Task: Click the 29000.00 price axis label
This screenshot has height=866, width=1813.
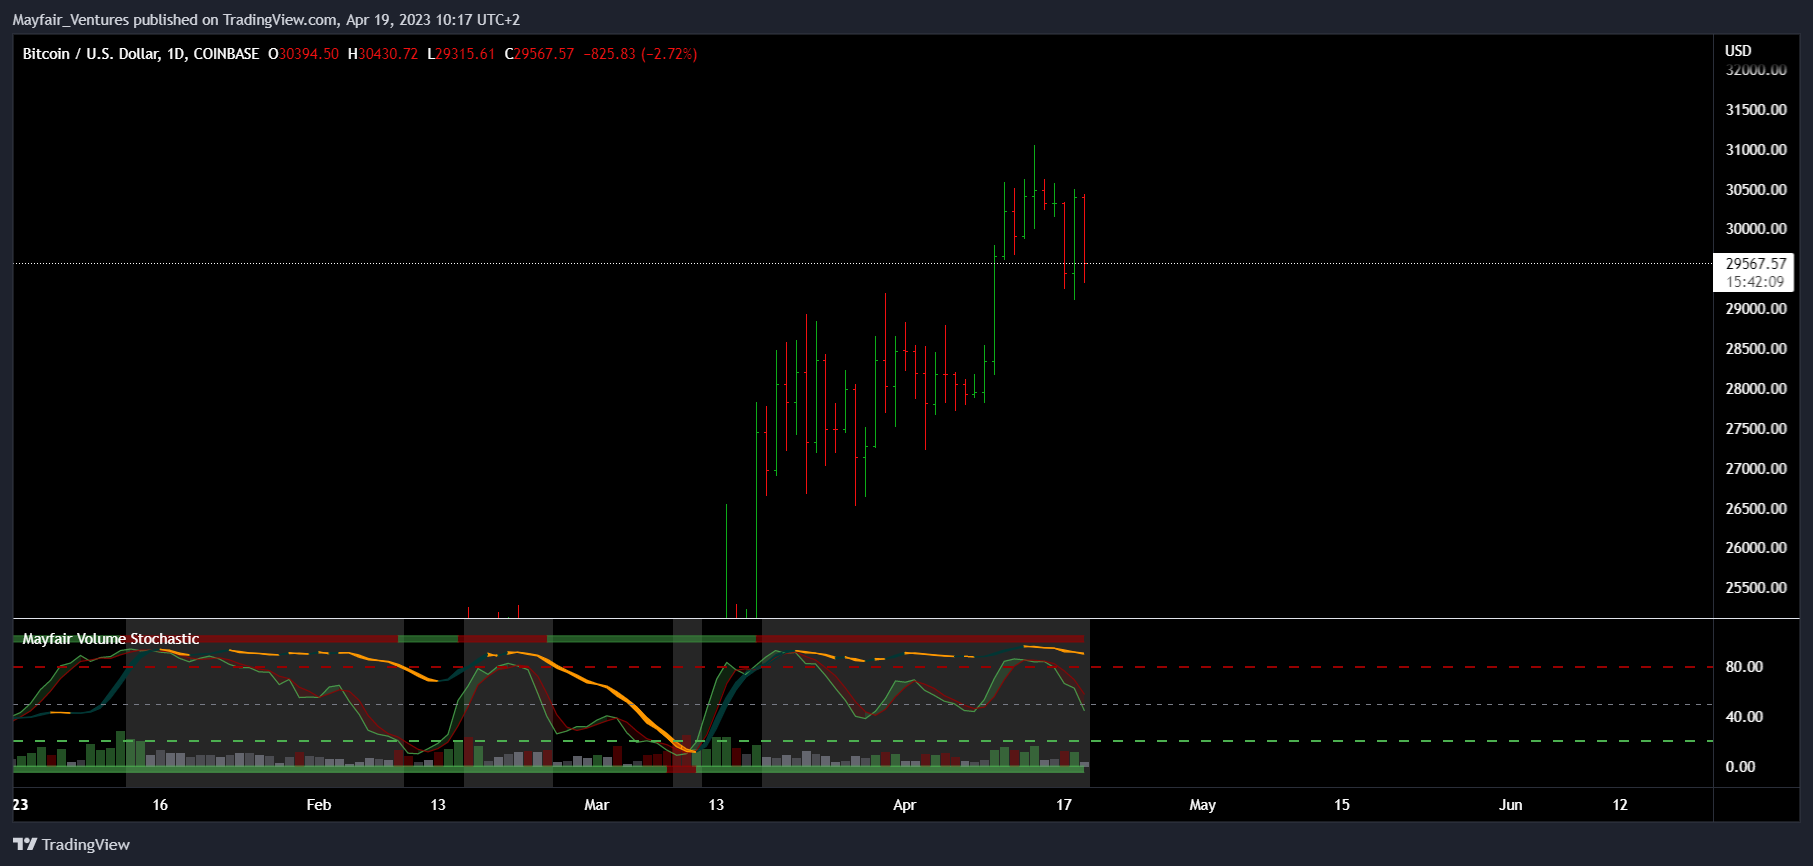Action: coord(1756,309)
